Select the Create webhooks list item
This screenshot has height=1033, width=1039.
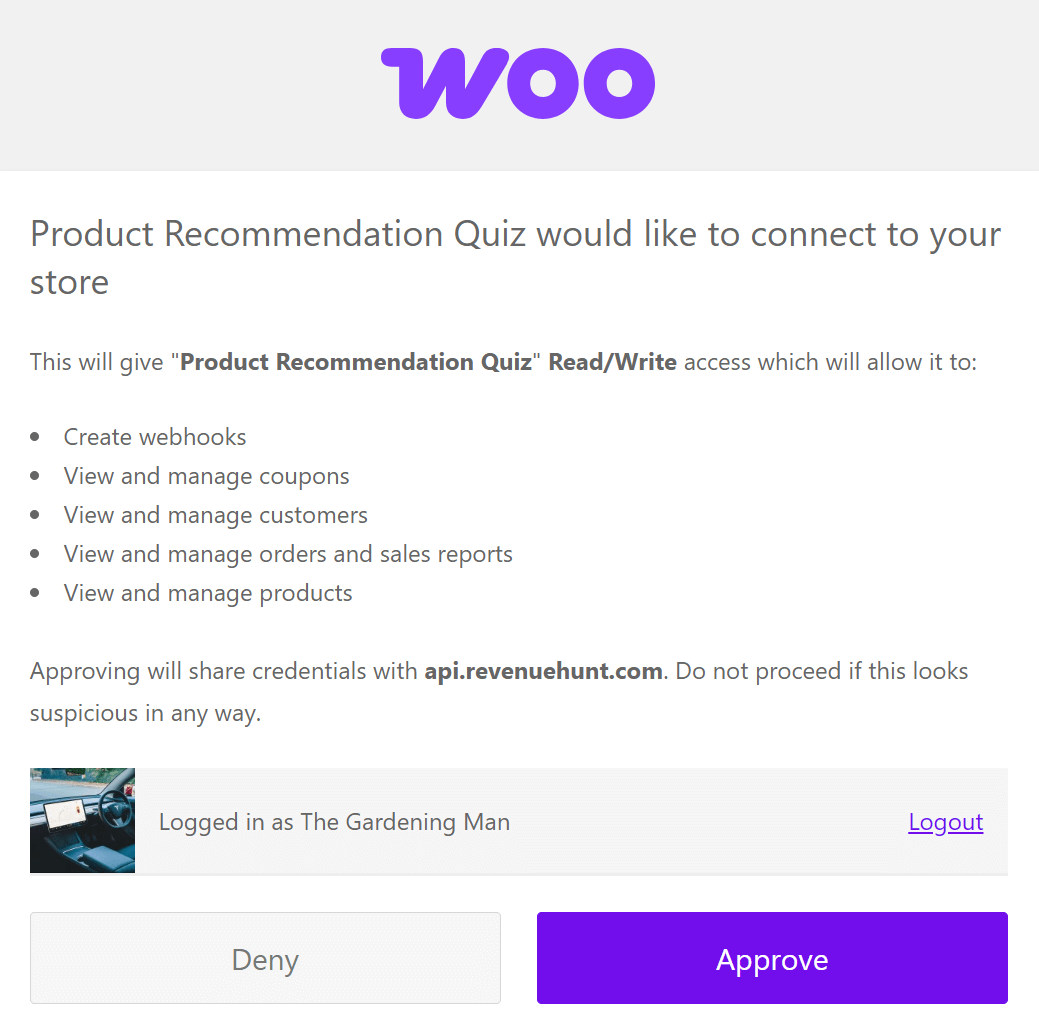click(x=155, y=436)
